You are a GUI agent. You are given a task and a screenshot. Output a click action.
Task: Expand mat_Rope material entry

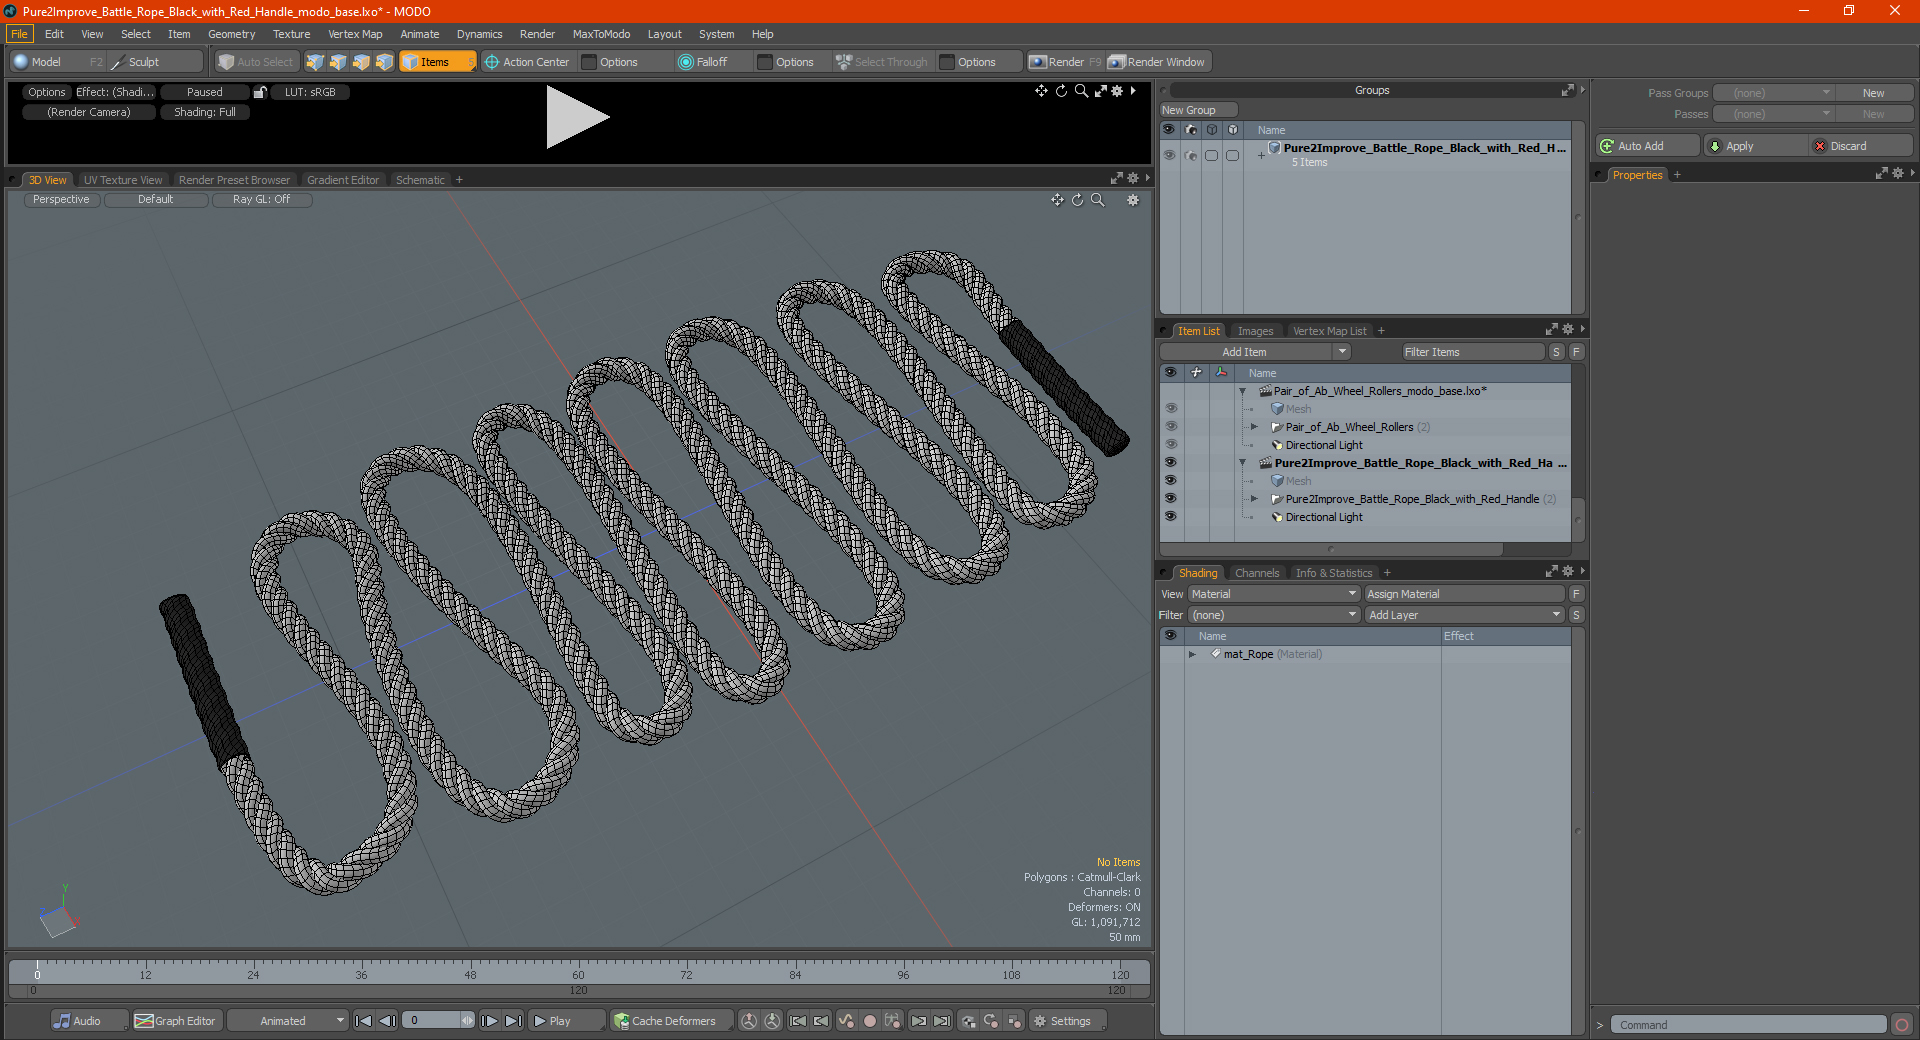click(x=1192, y=654)
